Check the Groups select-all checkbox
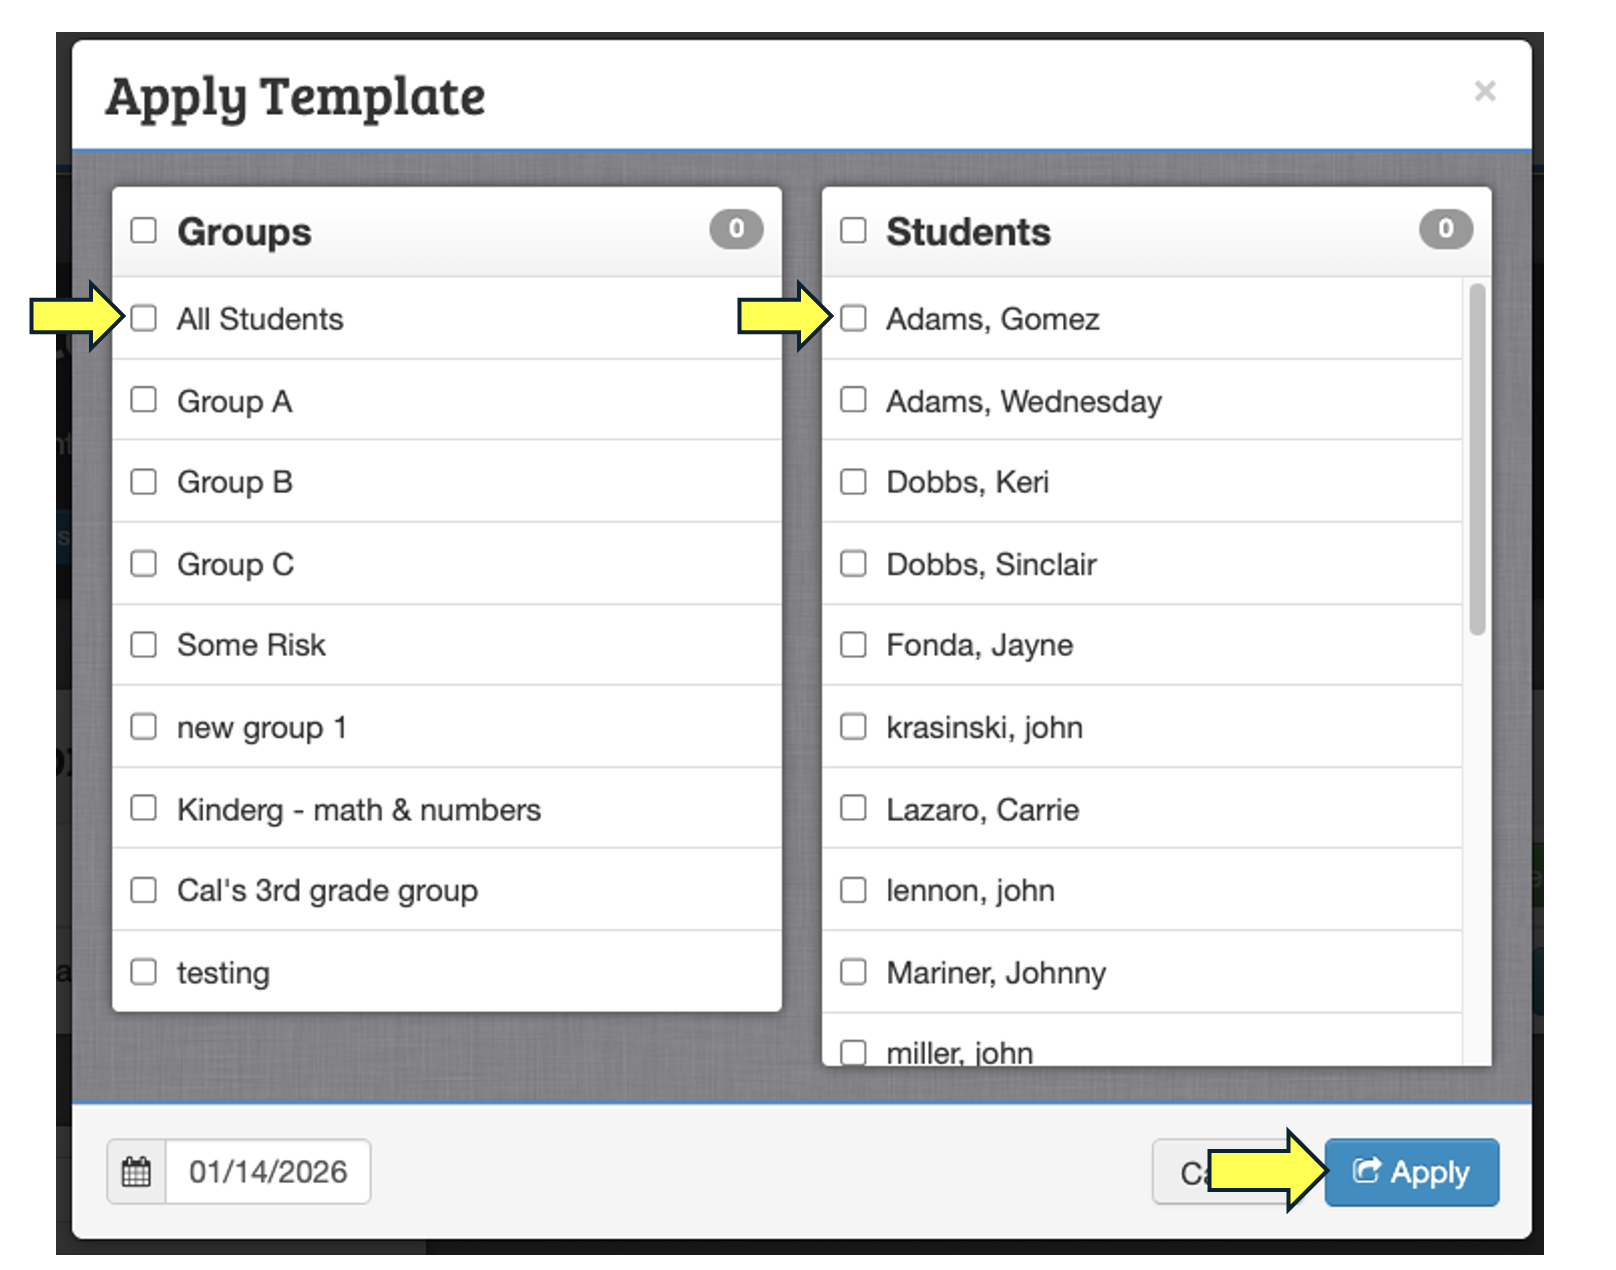 (x=144, y=231)
